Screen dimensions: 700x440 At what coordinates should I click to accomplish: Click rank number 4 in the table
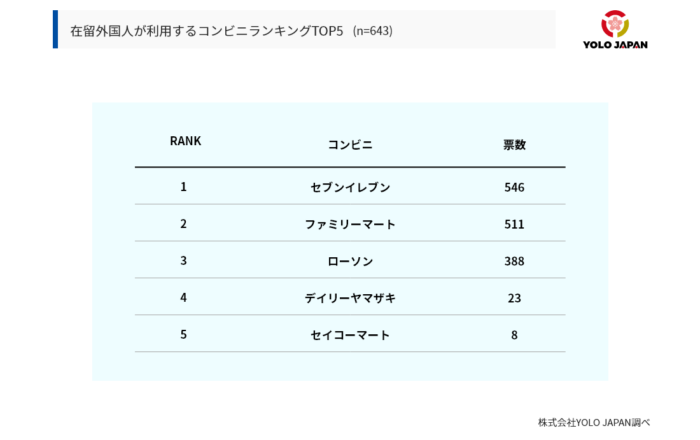[184, 298]
